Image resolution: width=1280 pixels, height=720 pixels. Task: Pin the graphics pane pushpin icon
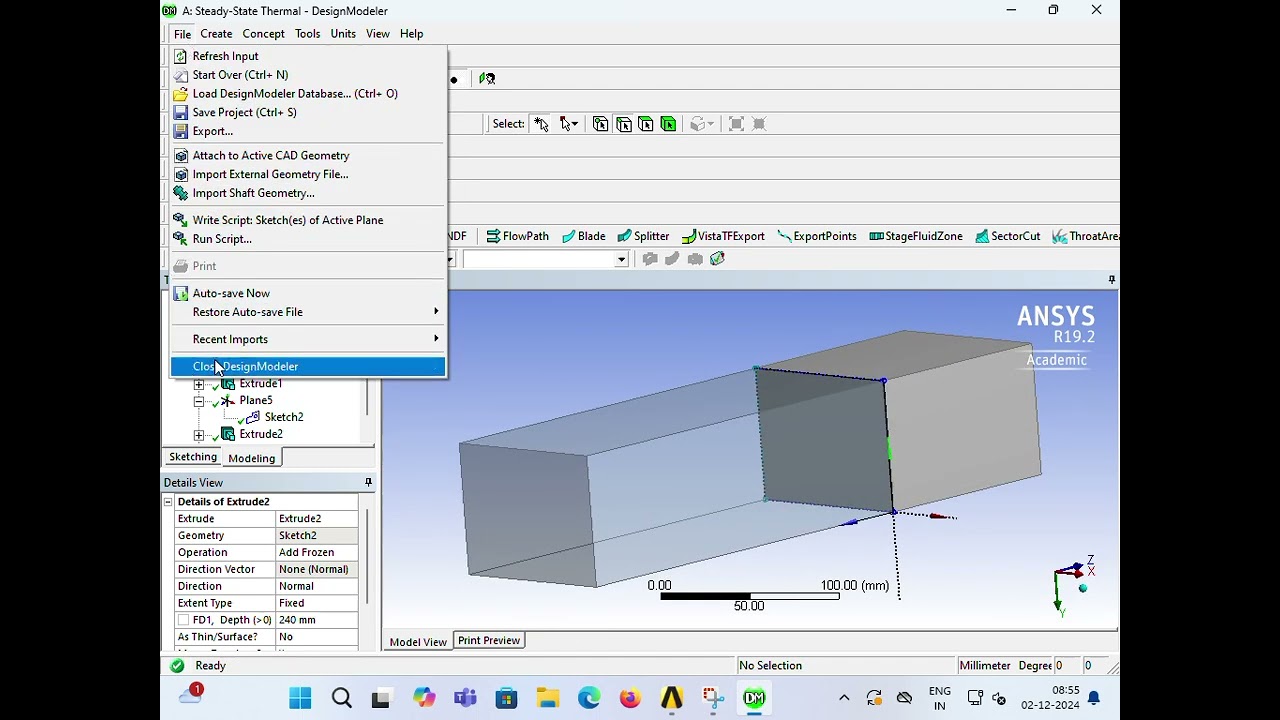1111,280
